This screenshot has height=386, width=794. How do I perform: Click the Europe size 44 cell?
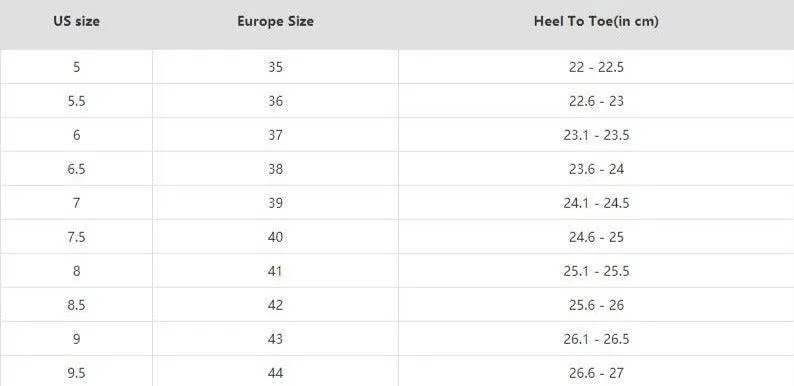(275, 371)
